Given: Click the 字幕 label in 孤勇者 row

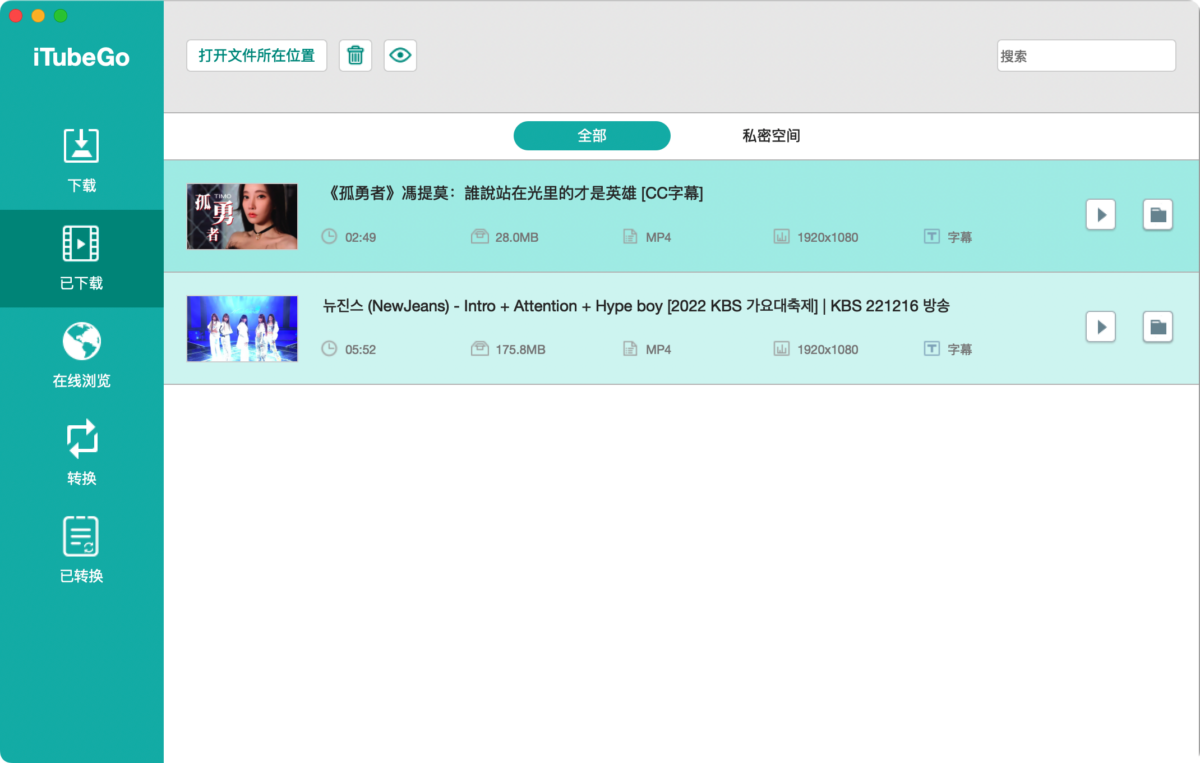Looking at the screenshot, I should coord(960,238).
